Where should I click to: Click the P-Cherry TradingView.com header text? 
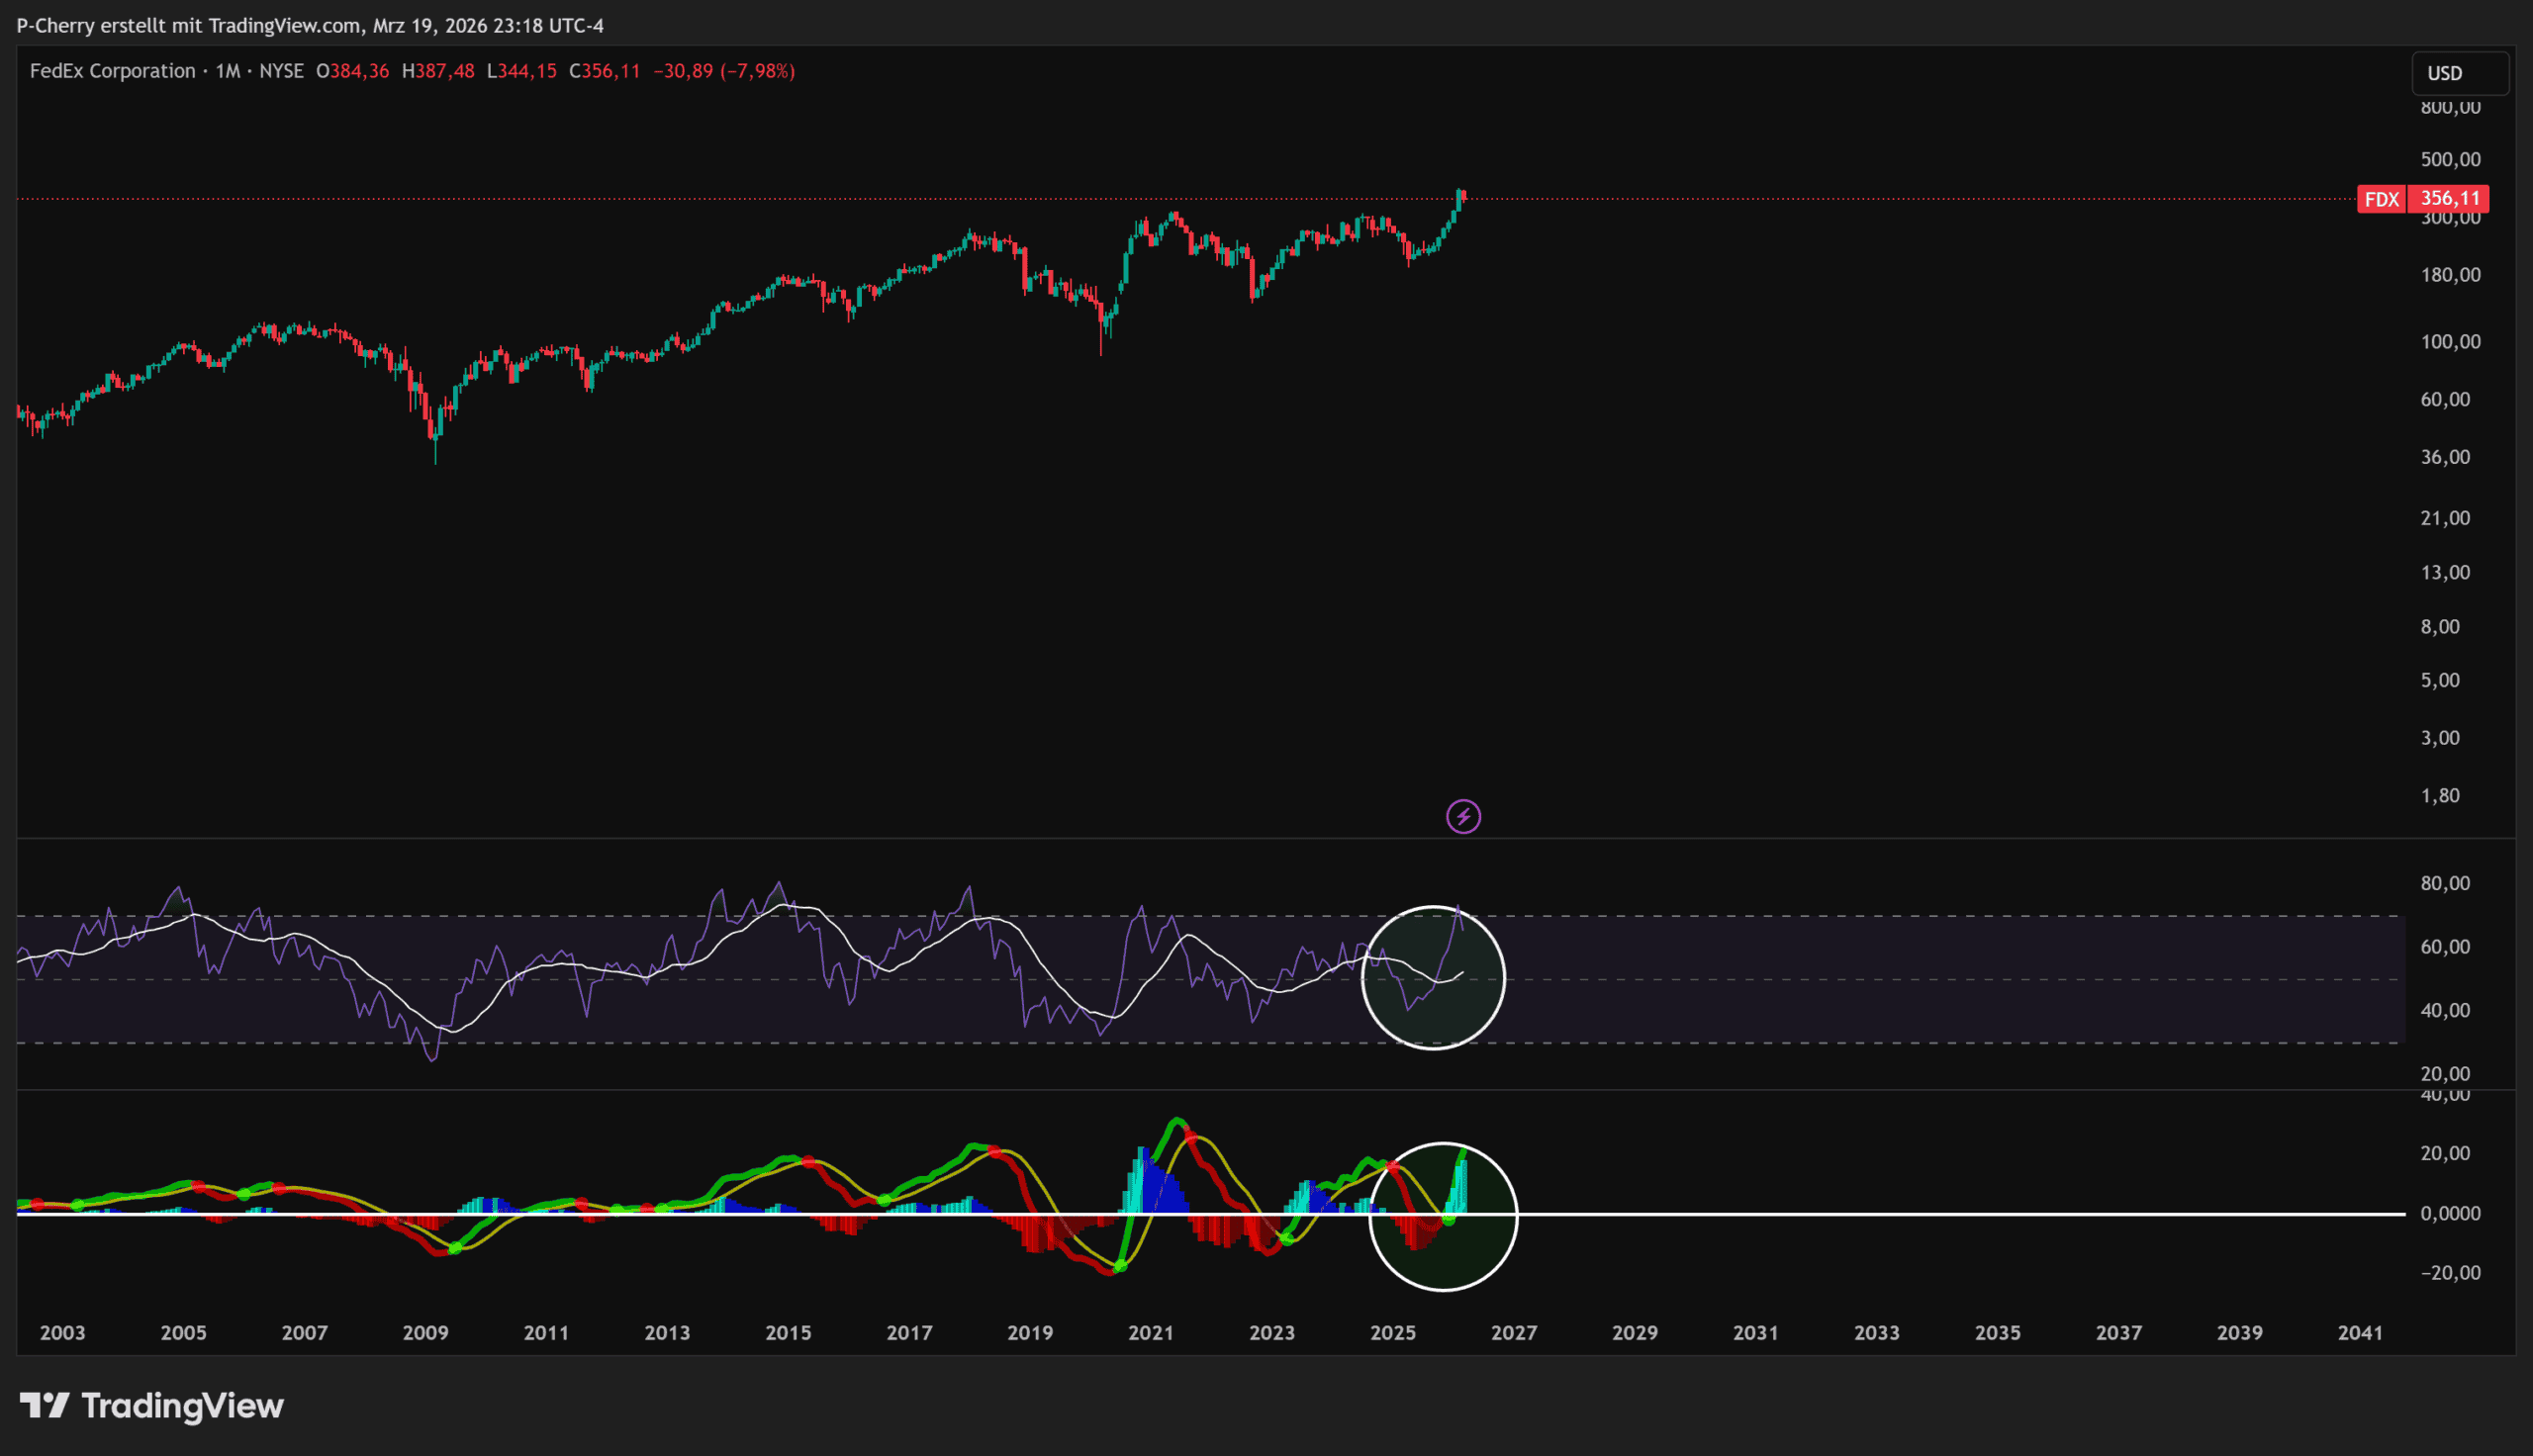click(x=310, y=25)
